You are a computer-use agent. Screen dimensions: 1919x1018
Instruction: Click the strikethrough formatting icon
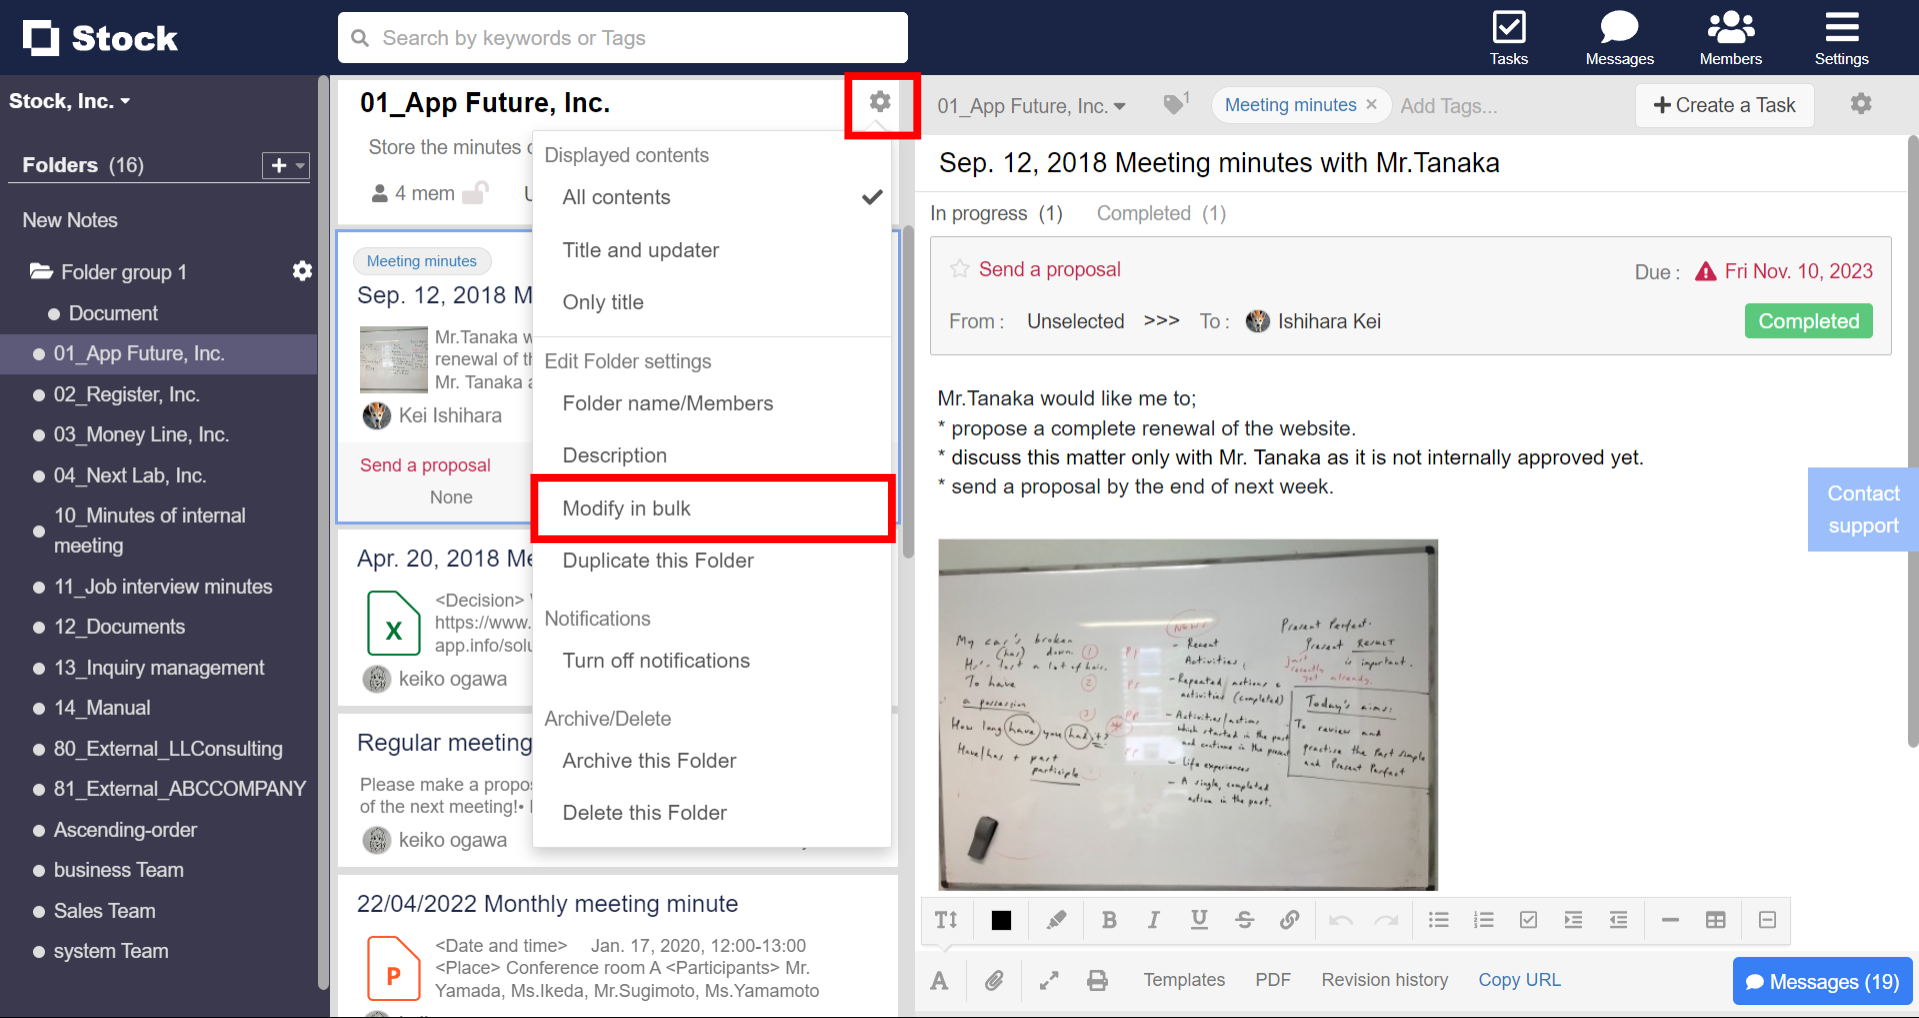(1244, 920)
